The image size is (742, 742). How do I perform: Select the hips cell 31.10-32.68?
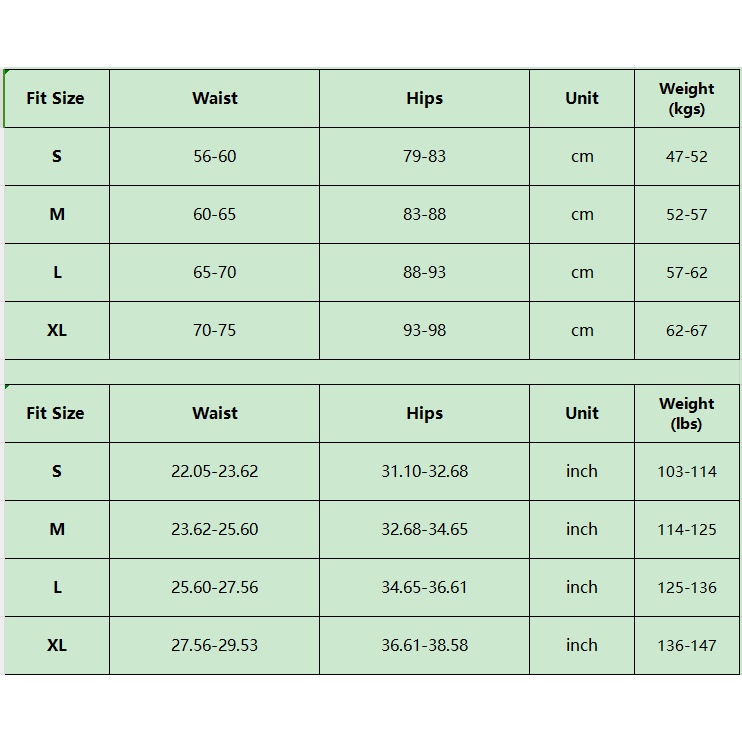coord(424,471)
